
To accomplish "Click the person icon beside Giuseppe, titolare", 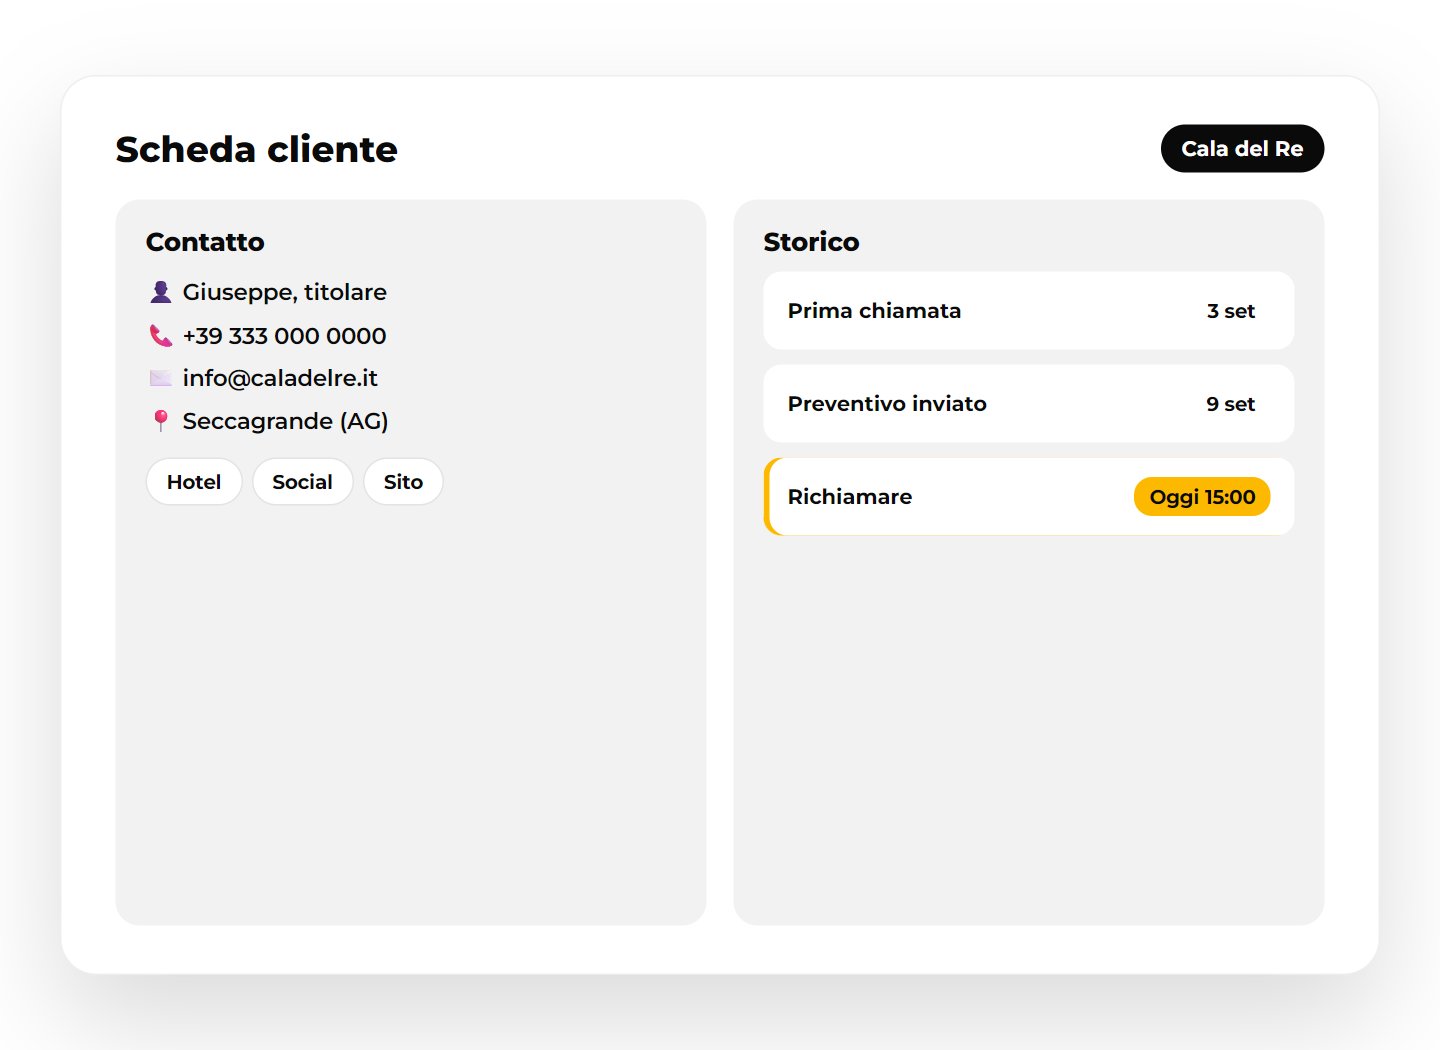I will click(160, 292).
